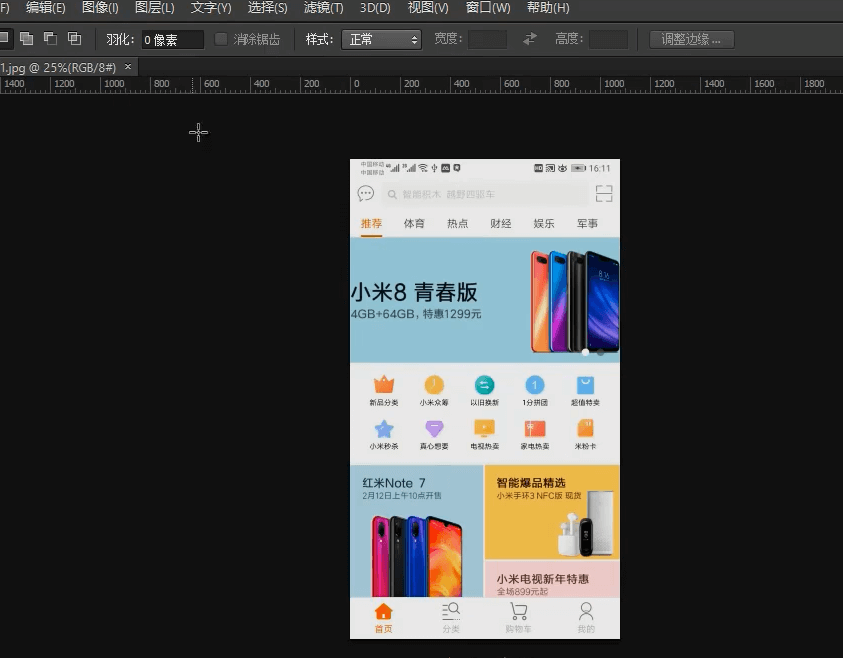
Task: Select the 财经 tab in mockup
Action: [x=501, y=224]
